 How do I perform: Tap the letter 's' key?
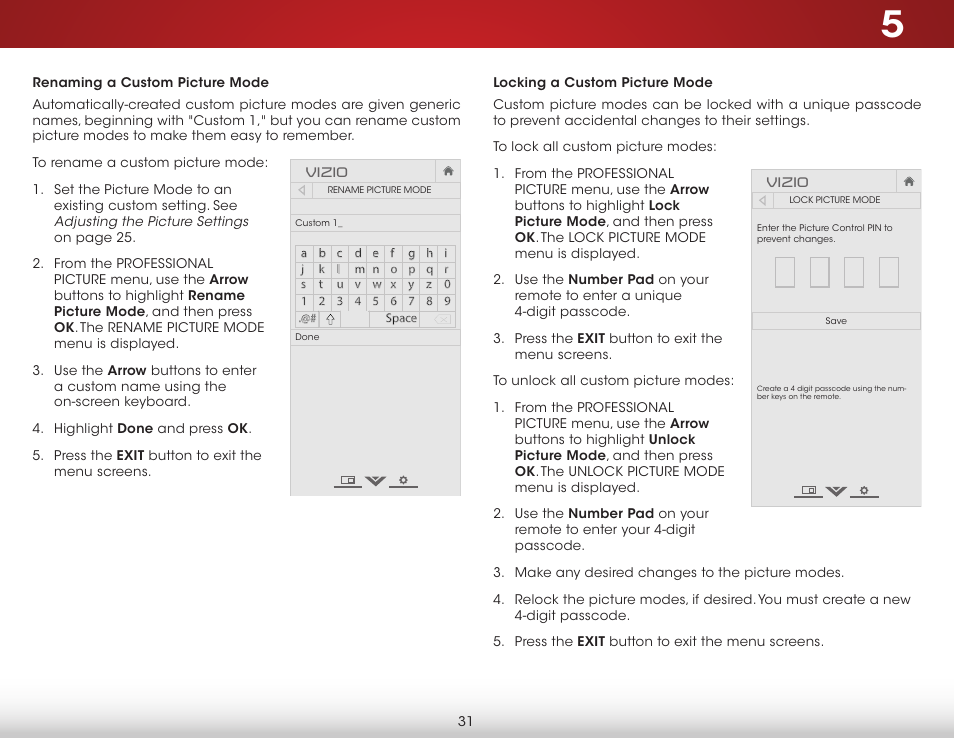pyautogui.click(x=304, y=285)
